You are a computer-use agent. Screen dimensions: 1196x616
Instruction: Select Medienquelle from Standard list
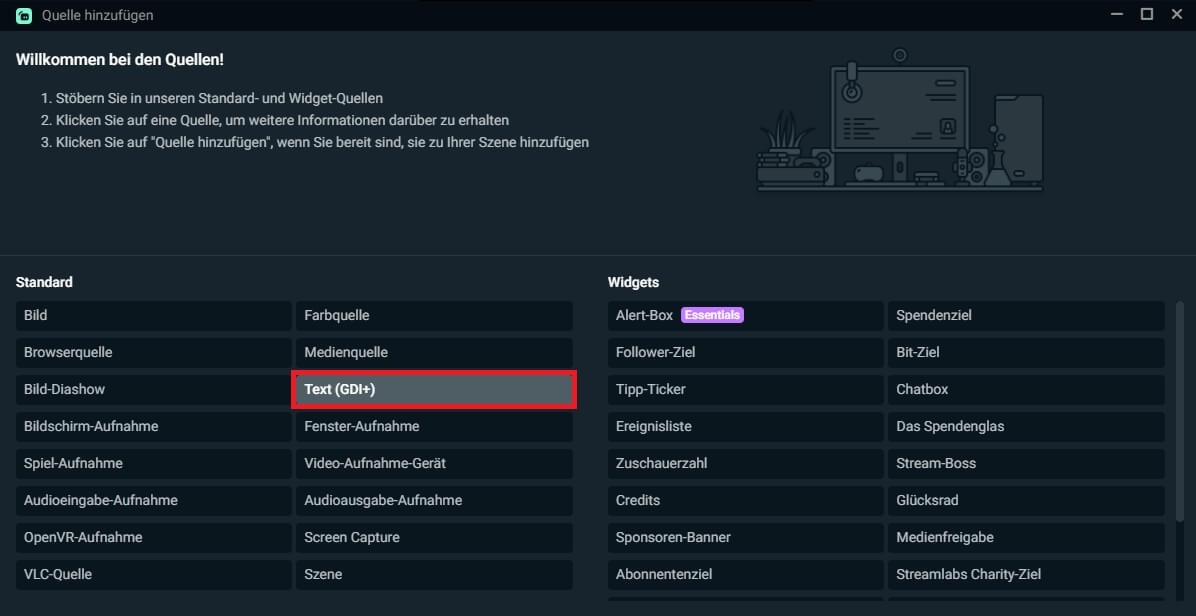click(433, 353)
